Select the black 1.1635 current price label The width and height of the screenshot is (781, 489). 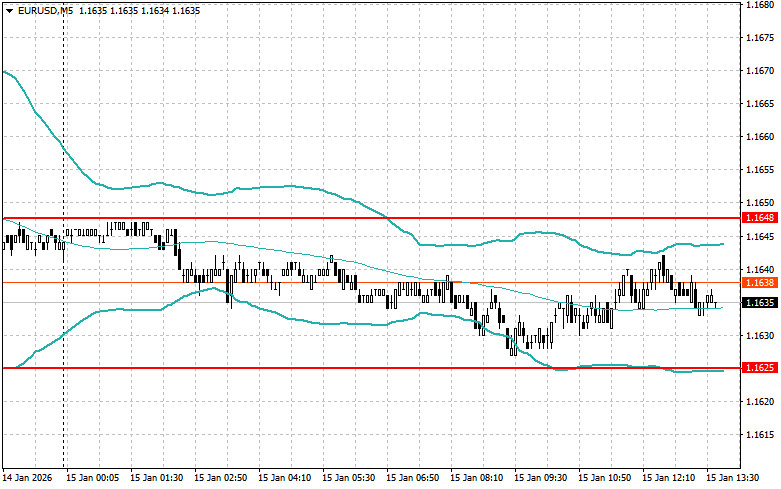pyautogui.click(x=760, y=303)
